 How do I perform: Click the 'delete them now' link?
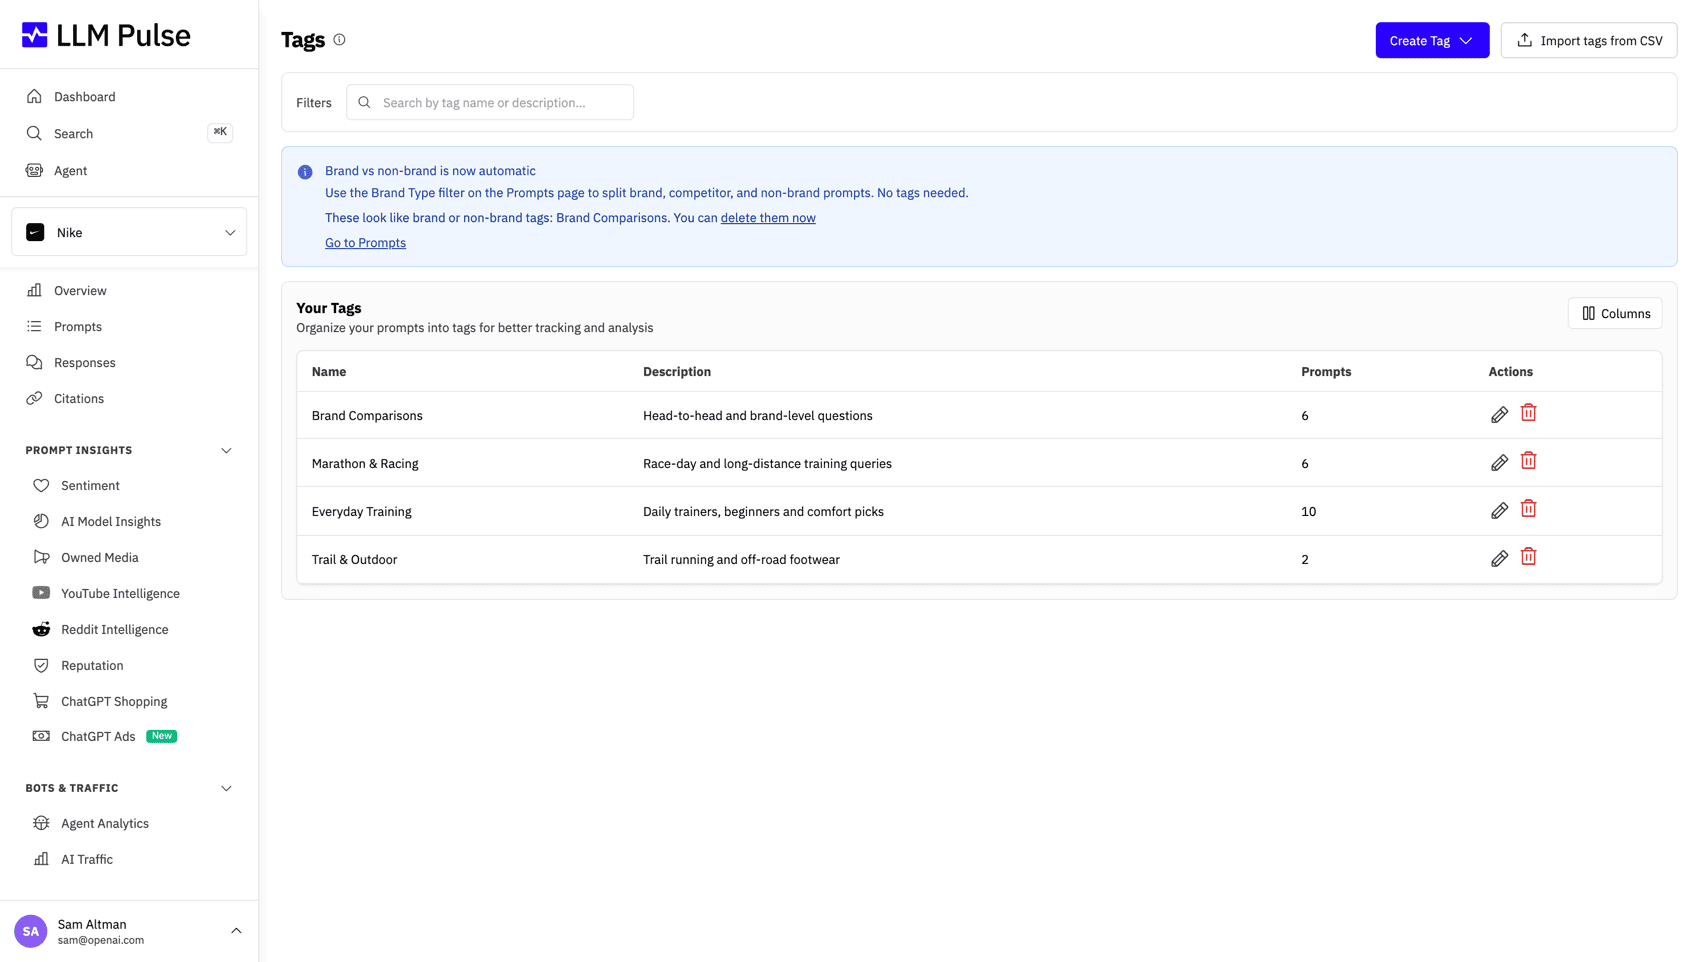[768, 218]
